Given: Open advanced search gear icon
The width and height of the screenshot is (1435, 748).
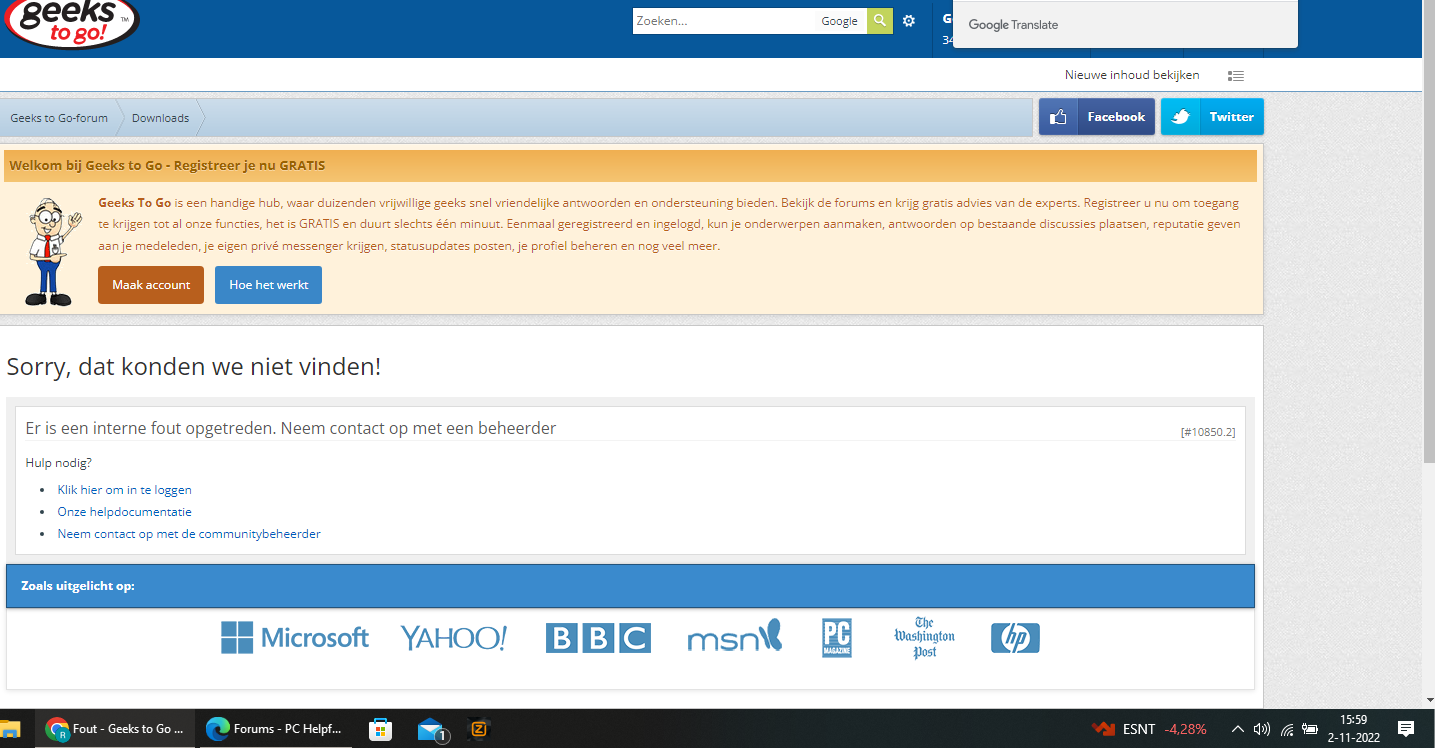Looking at the screenshot, I should pos(909,21).
